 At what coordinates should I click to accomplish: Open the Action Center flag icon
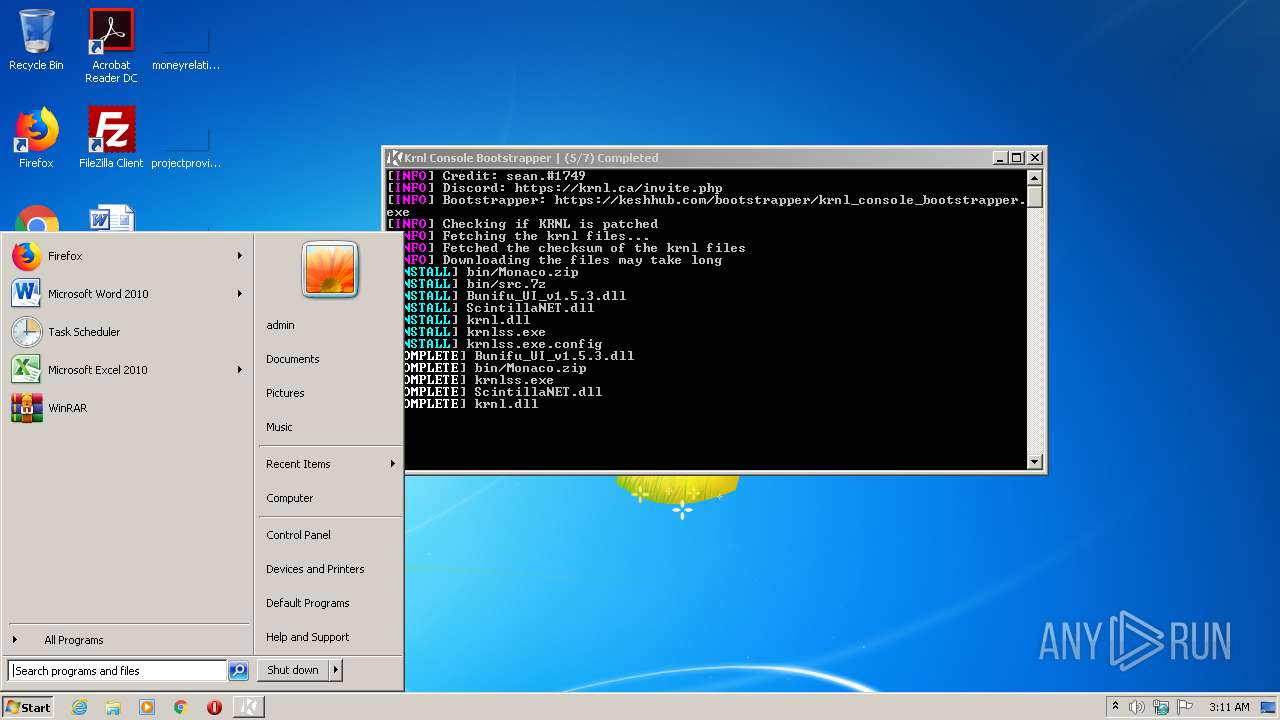pos(1184,707)
